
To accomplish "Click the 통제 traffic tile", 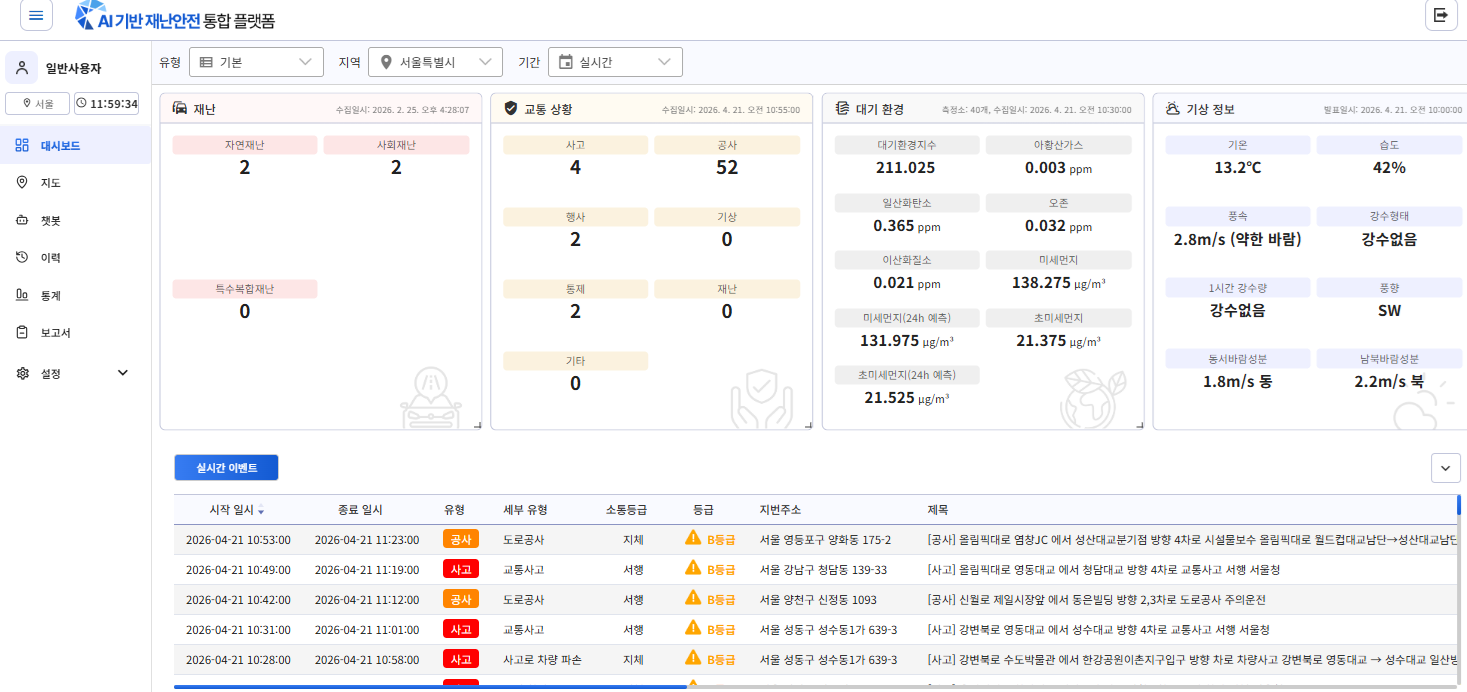I will coord(575,301).
